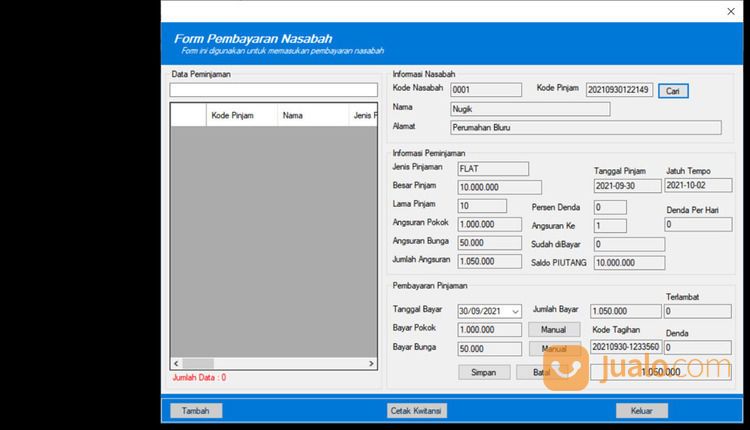Exit the form with Keluar
Viewport: 750px width, 430px height.
641,410
